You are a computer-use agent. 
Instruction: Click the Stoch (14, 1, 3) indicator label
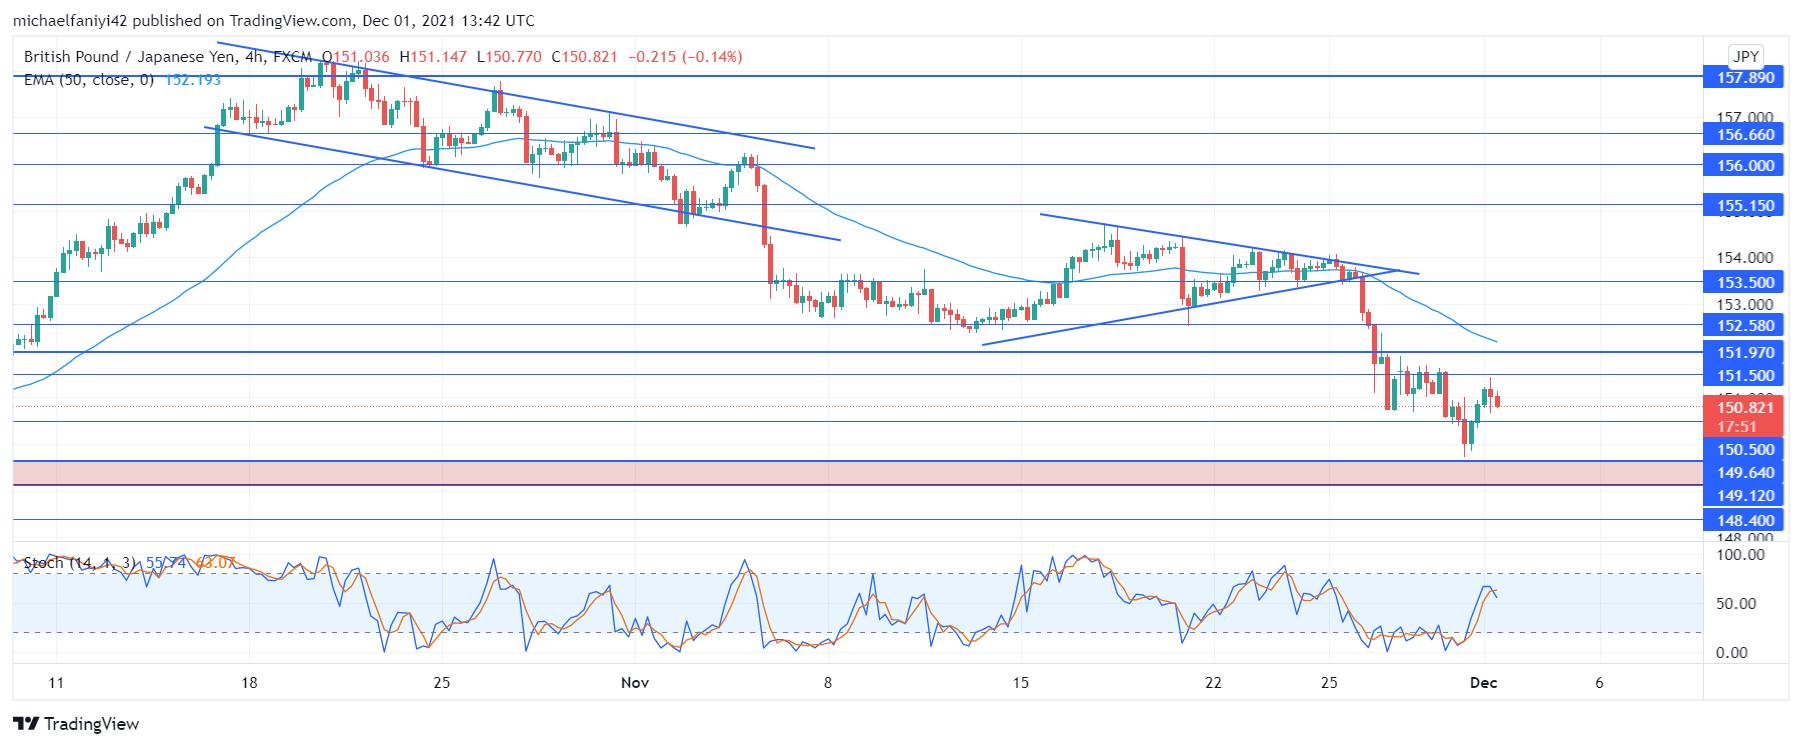click(x=82, y=563)
